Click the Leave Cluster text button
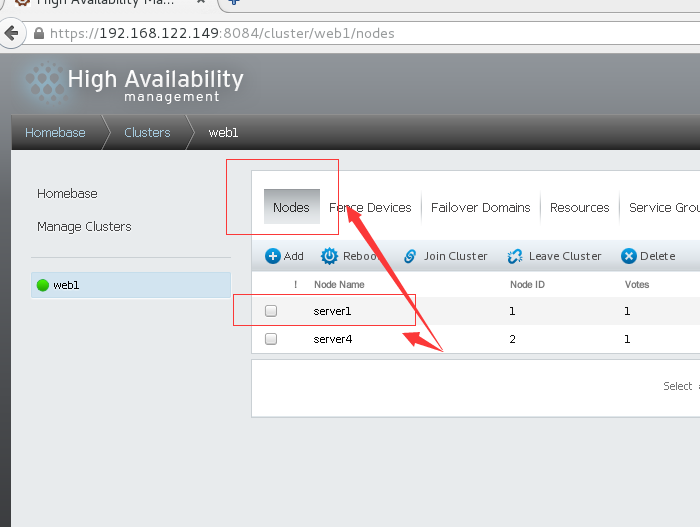This screenshot has height=527, width=700. pos(565,256)
